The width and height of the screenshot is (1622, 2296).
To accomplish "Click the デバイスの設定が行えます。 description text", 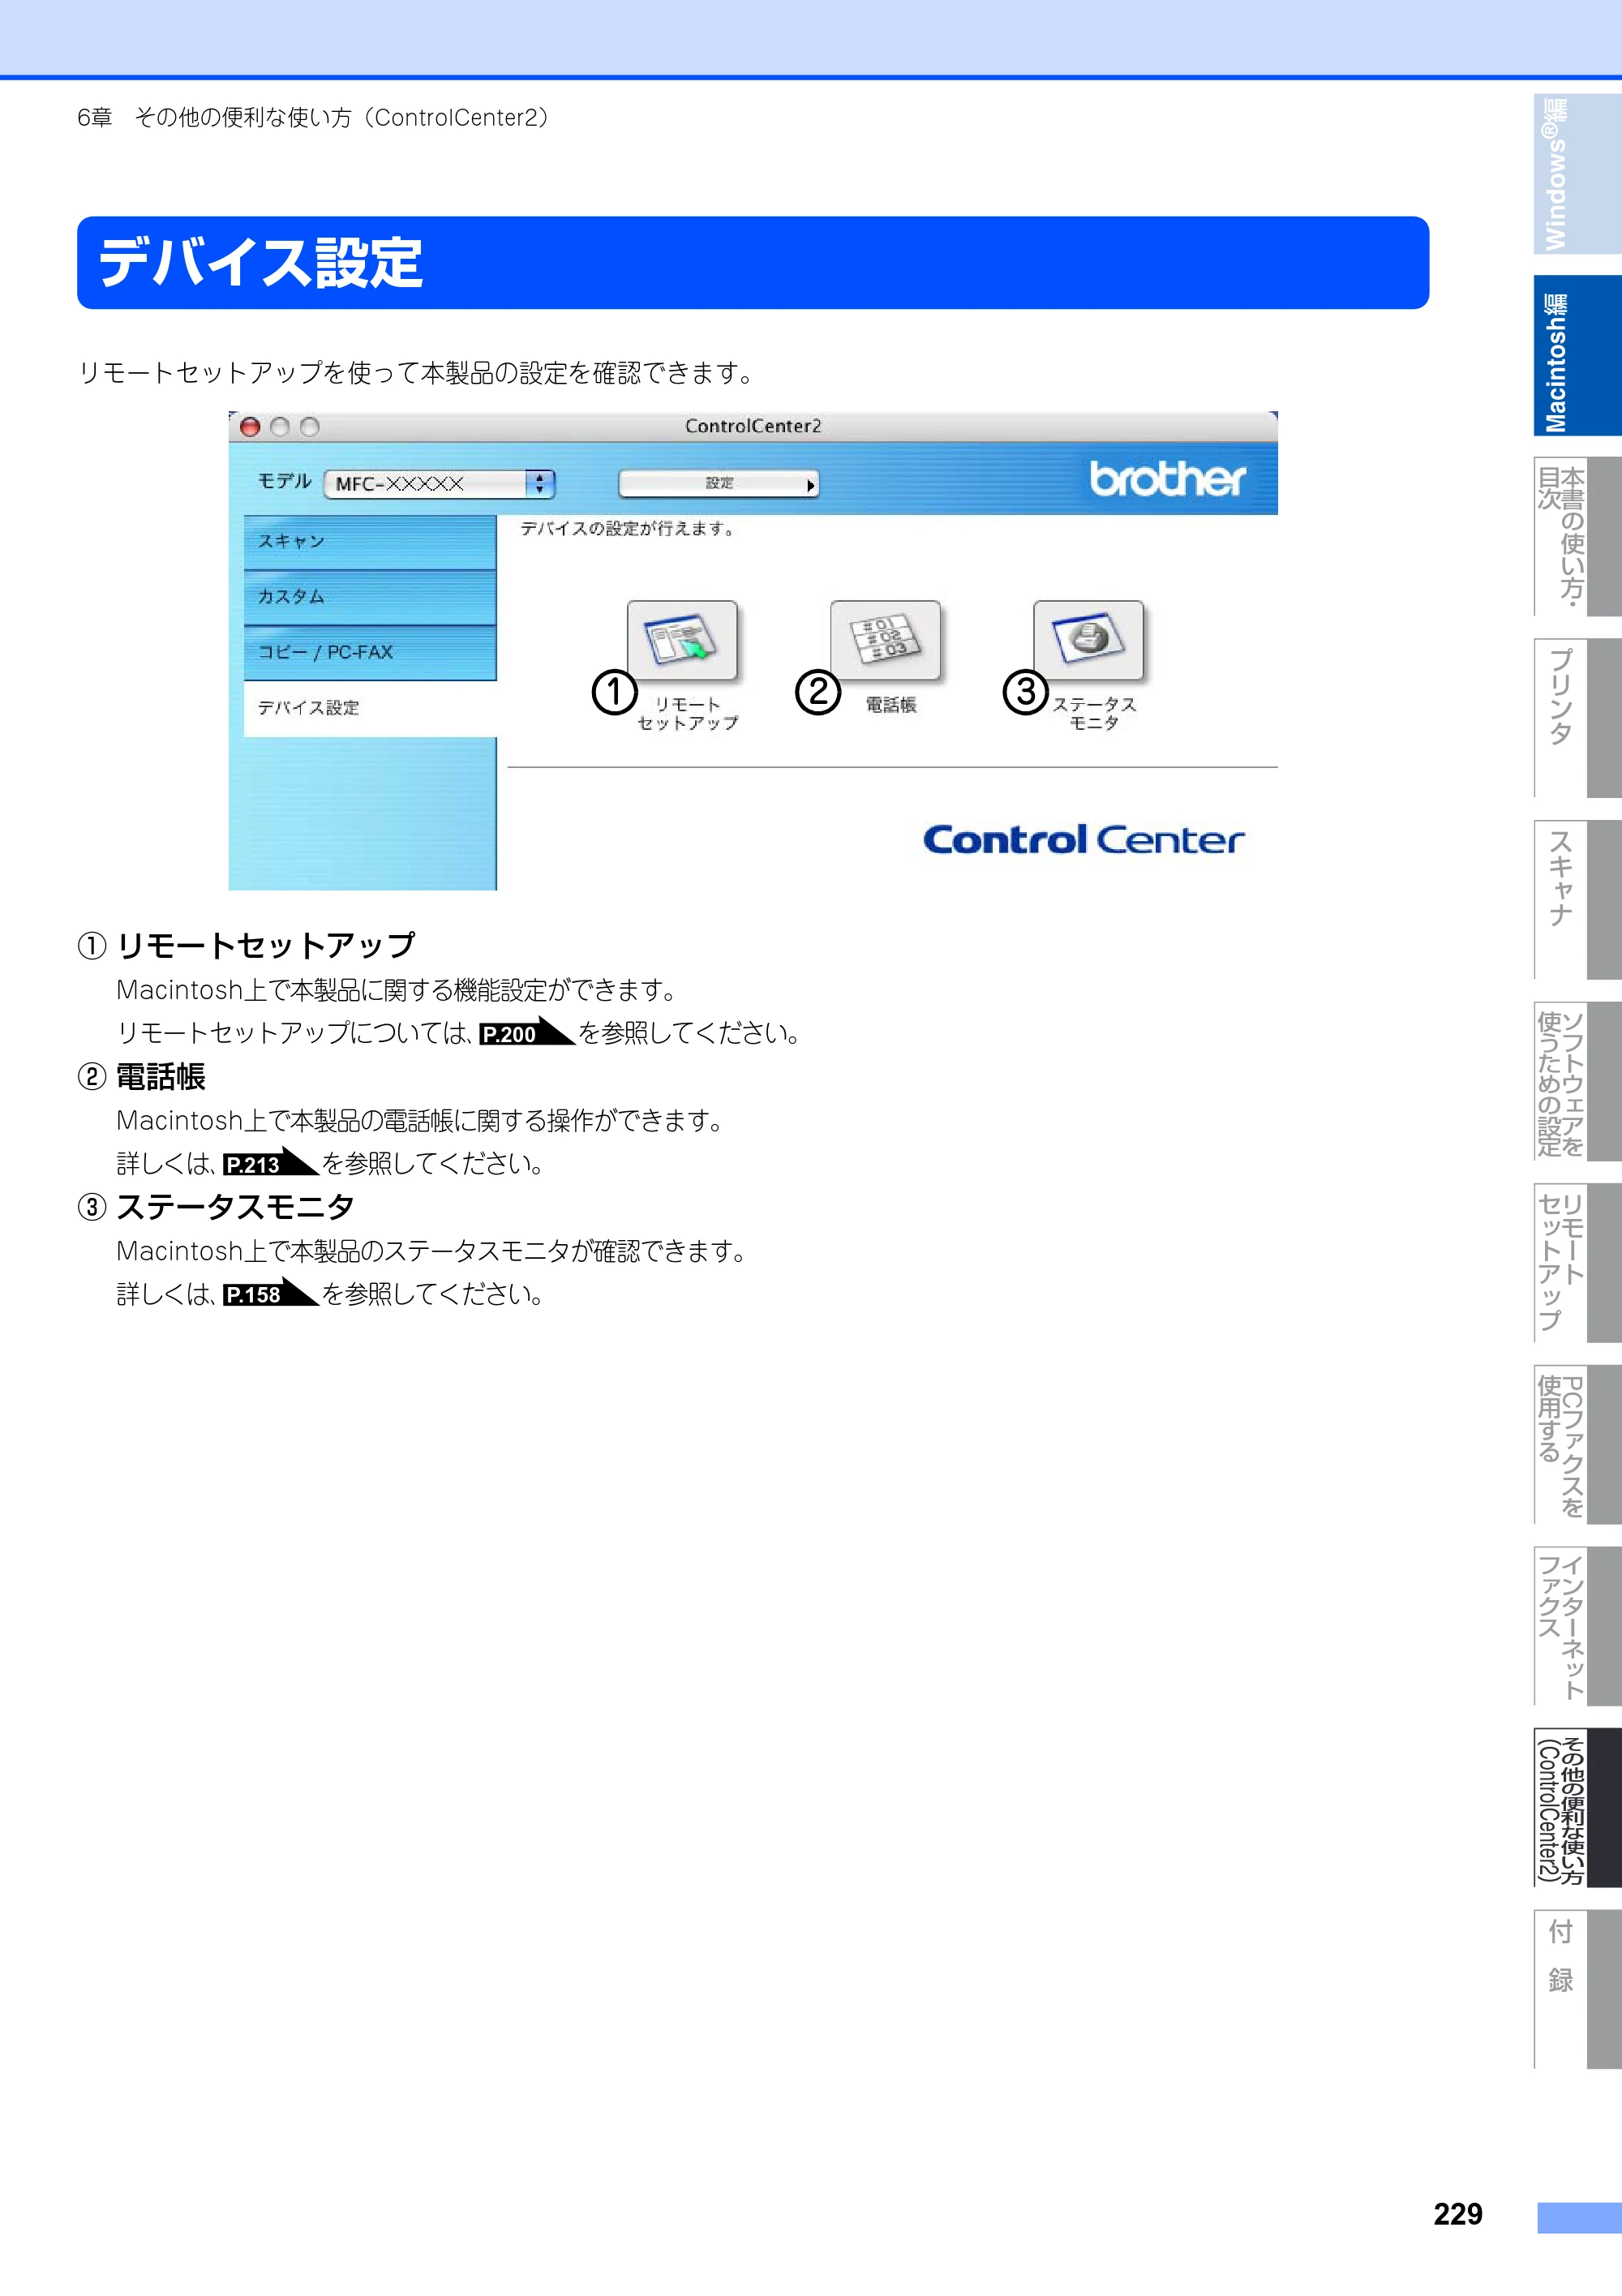I will [628, 529].
